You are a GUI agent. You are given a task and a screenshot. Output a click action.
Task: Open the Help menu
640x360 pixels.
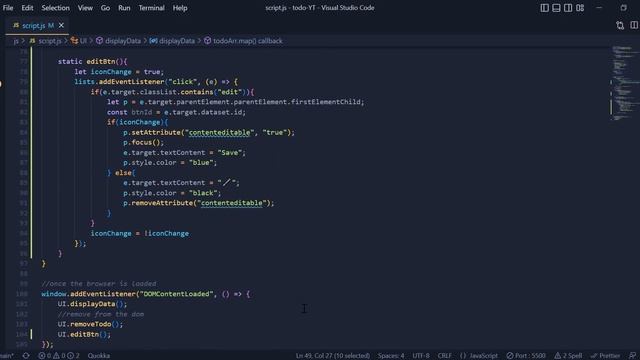(180, 8)
